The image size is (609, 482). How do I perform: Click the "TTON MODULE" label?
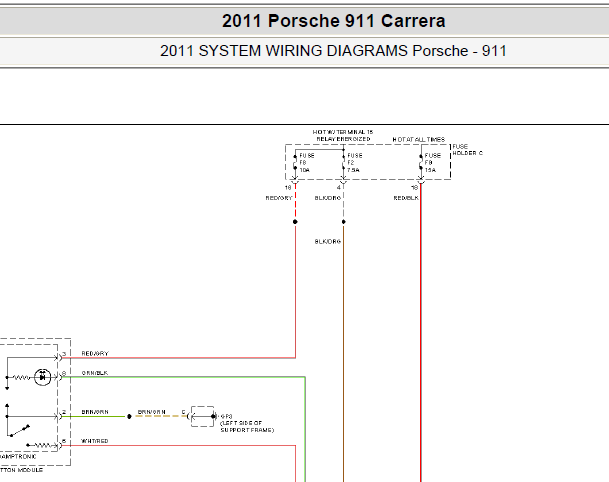tap(21, 470)
